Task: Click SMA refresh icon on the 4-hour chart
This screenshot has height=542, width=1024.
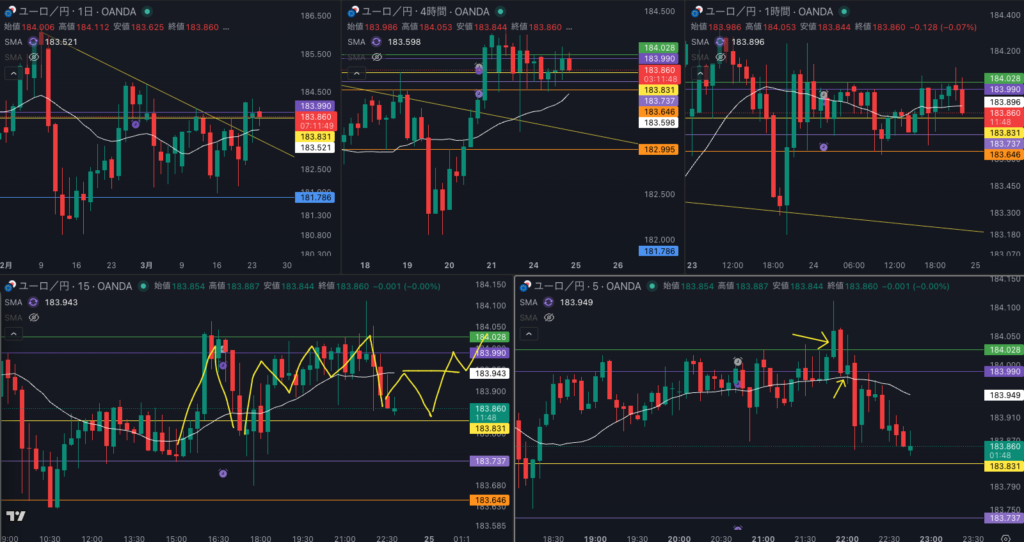Action: tap(378, 42)
